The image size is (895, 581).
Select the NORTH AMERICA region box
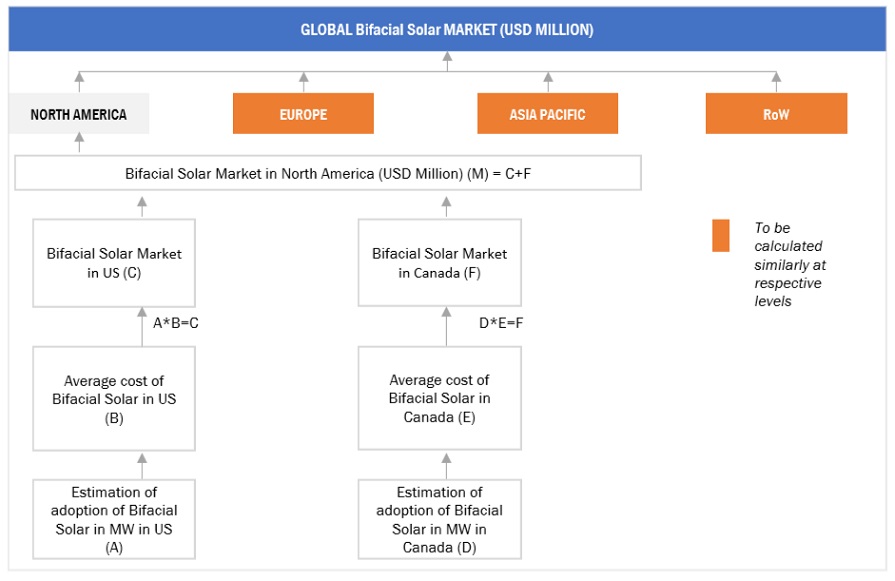coord(79,114)
